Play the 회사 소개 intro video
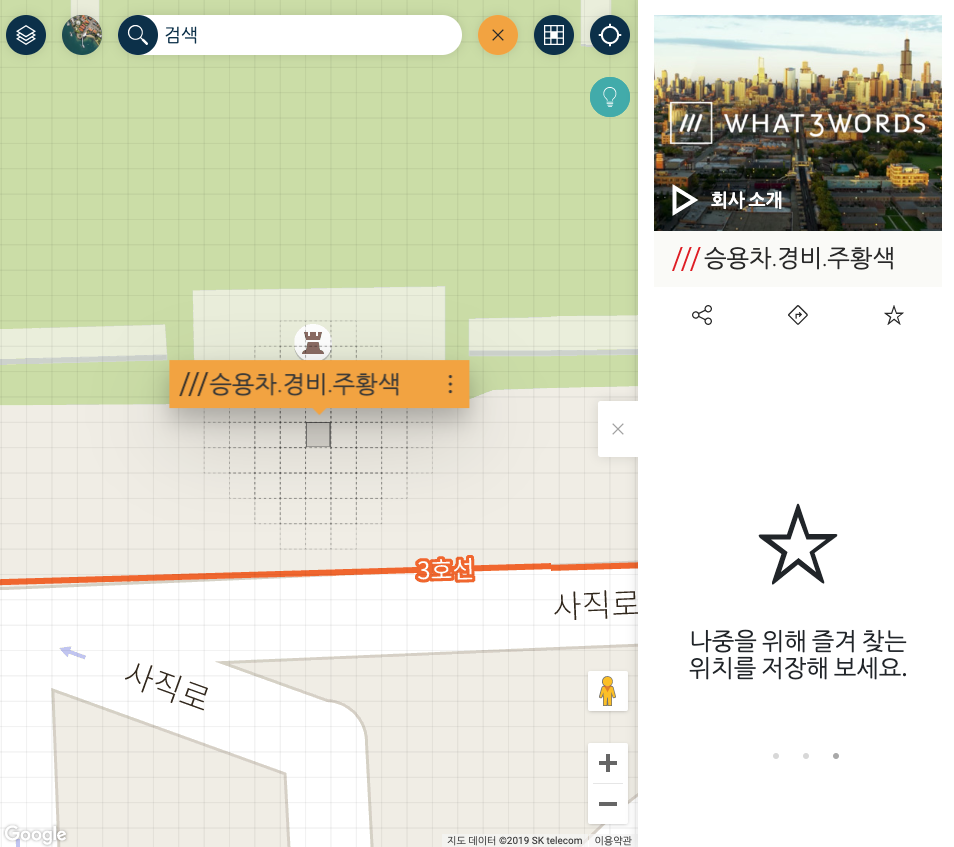Image resolution: width=954 pixels, height=847 pixels. (727, 200)
